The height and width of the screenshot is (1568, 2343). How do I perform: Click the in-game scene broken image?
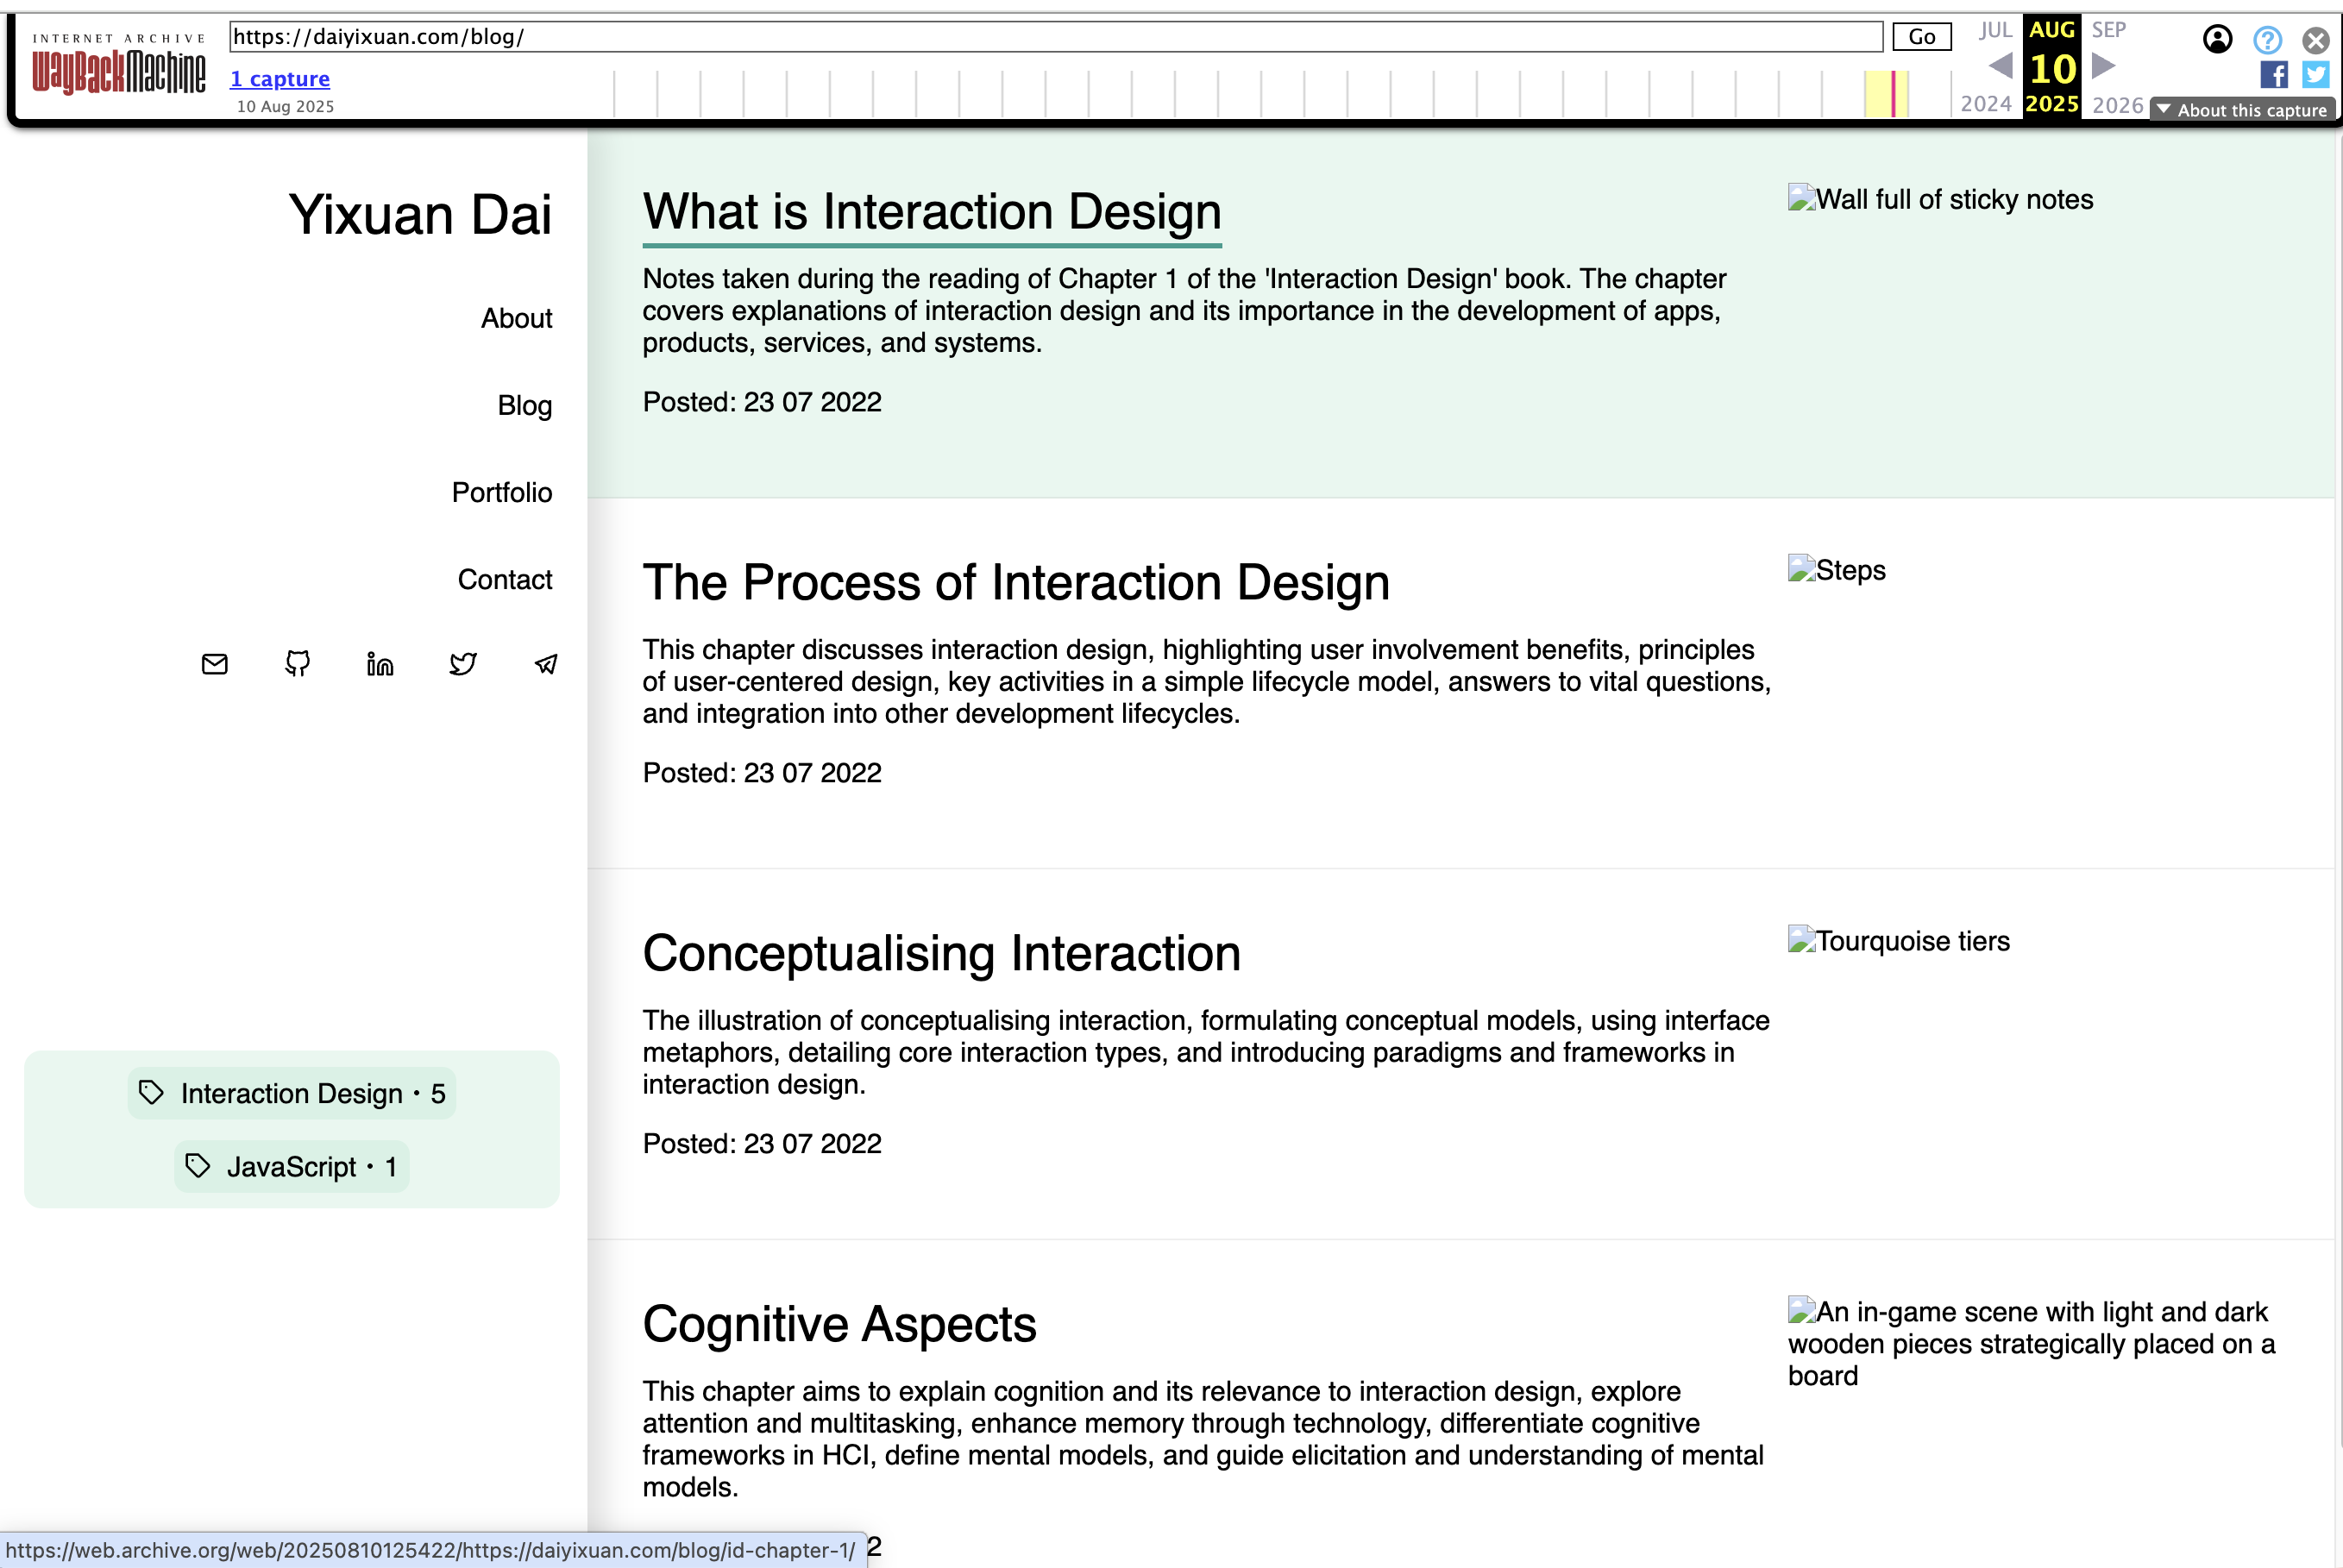click(2032, 1343)
